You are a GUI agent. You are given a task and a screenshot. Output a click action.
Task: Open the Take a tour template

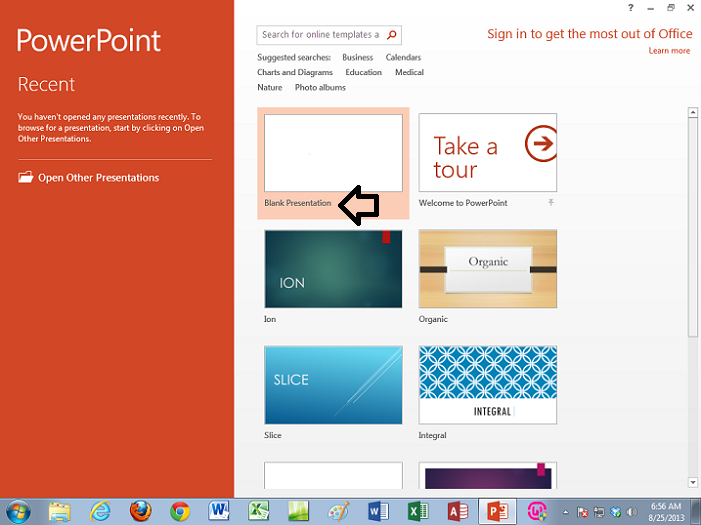[488, 152]
